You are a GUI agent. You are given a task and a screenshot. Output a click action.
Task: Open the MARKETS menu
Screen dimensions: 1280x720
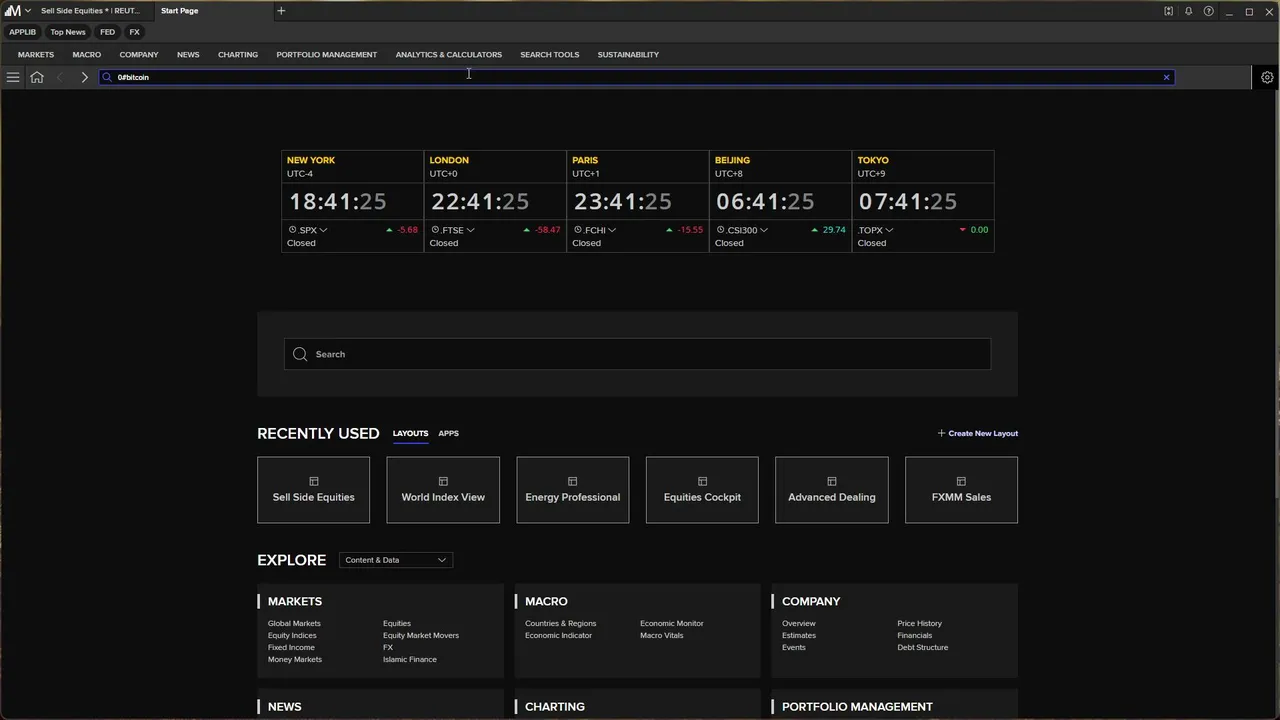[36, 55]
